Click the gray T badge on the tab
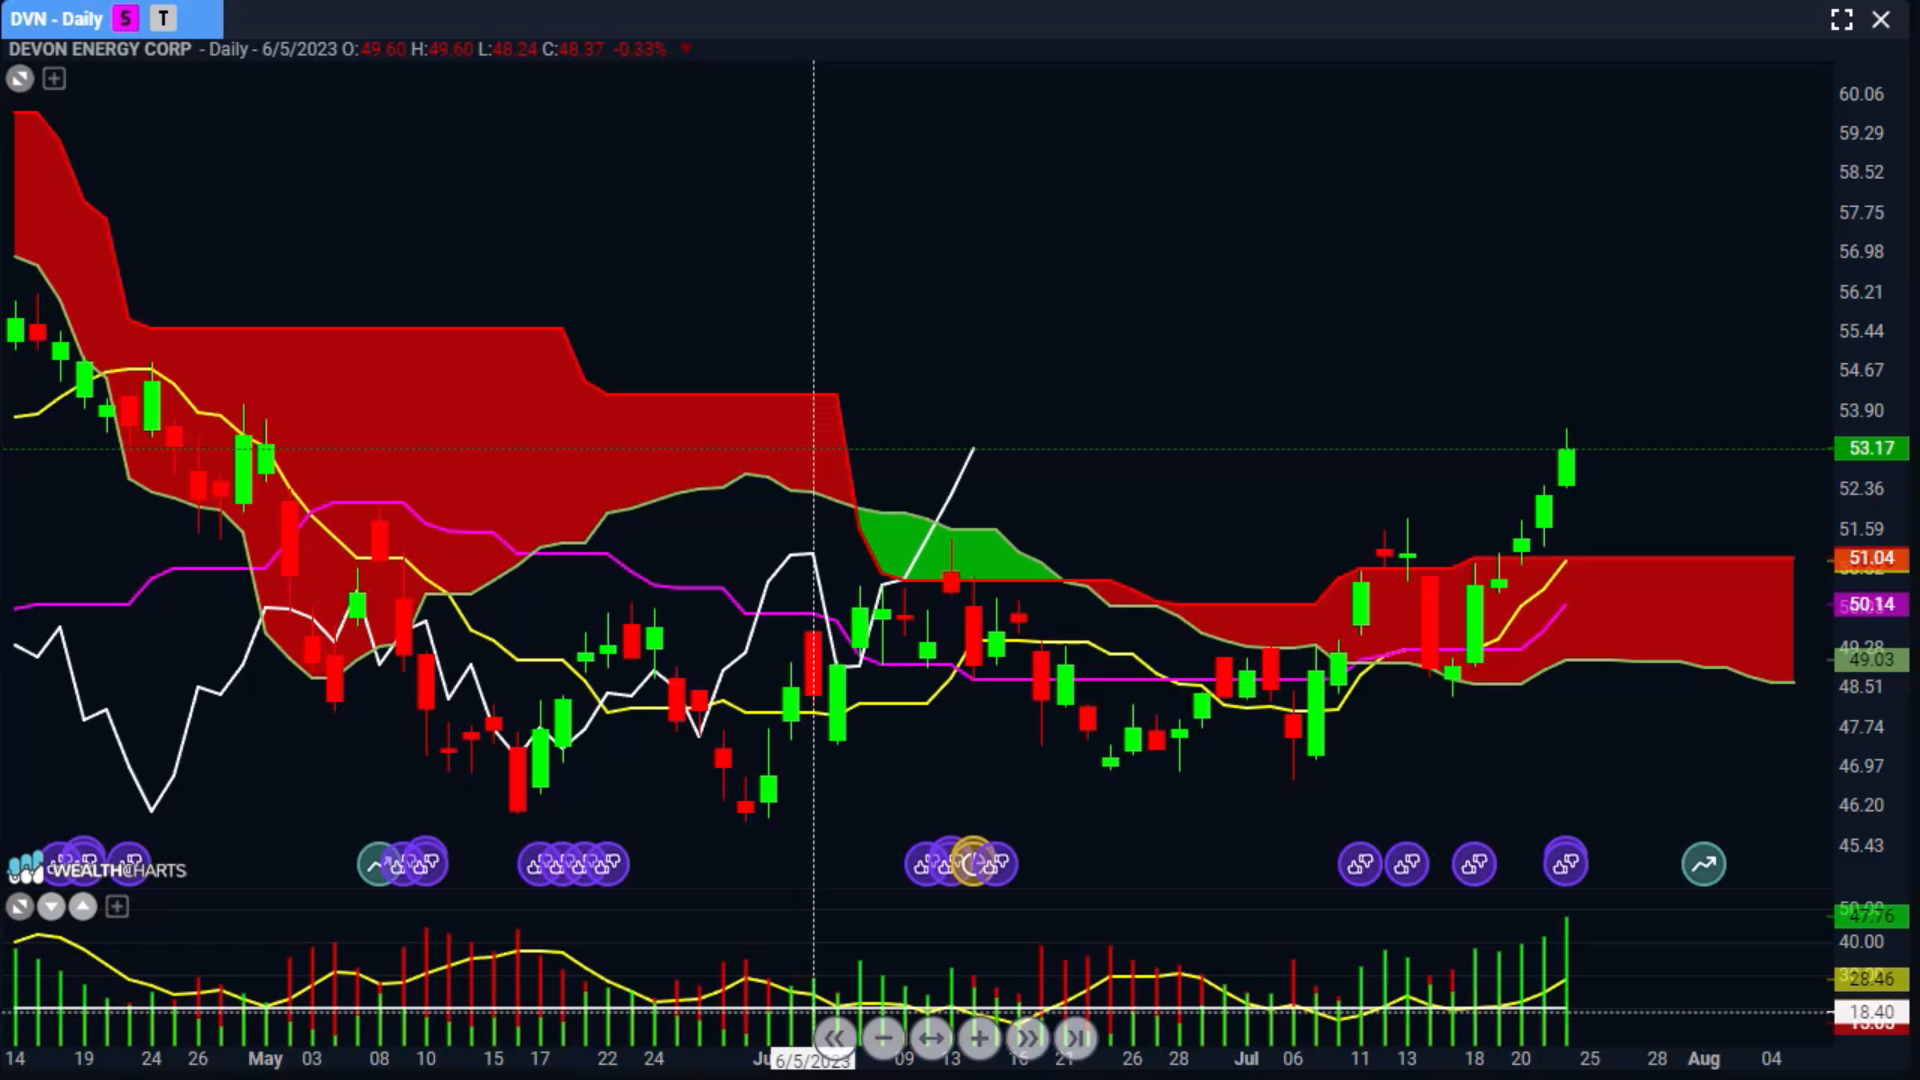This screenshot has height=1080, width=1920. pyautogui.click(x=163, y=18)
